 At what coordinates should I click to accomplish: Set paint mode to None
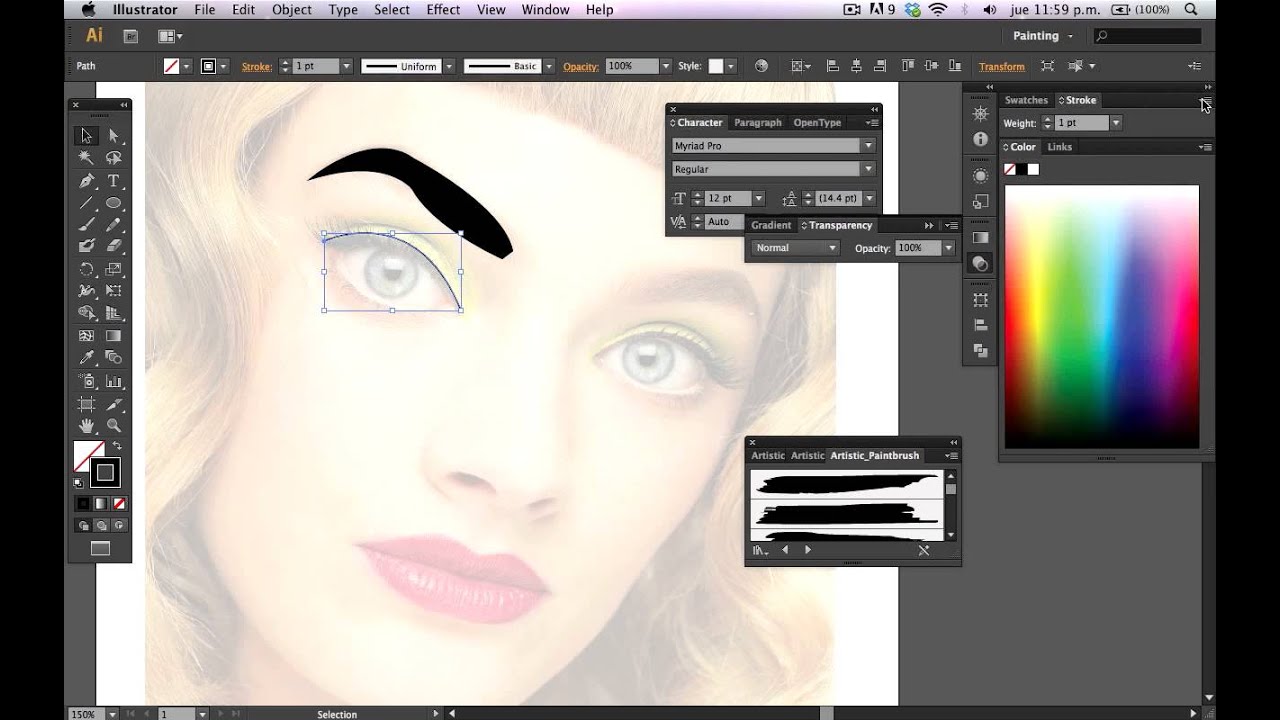(119, 503)
